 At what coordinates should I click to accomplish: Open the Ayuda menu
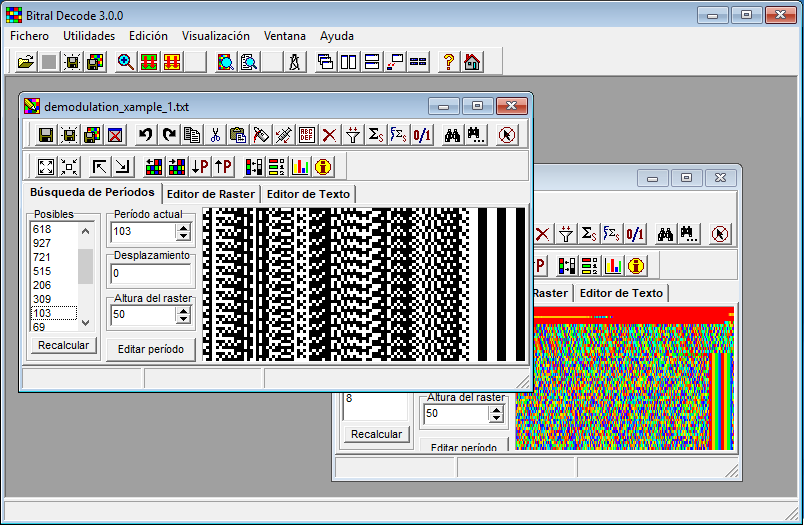(336, 36)
